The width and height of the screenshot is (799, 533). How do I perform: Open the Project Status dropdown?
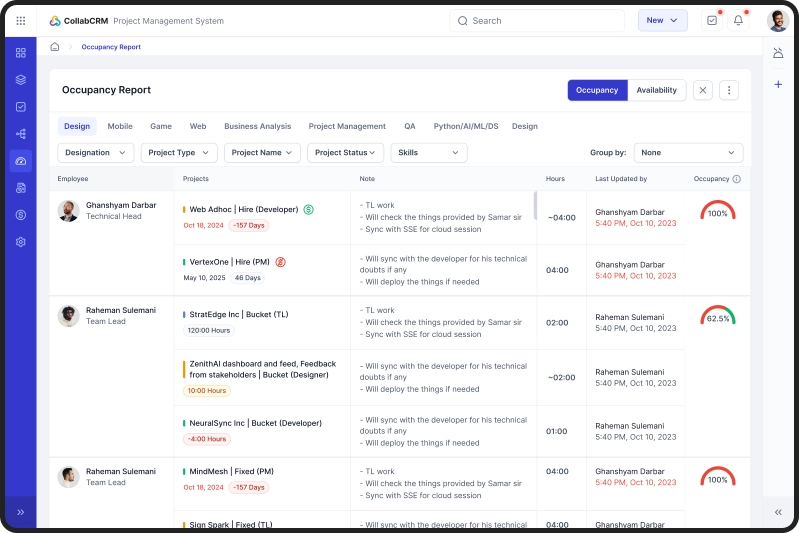(x=345, y=153)
